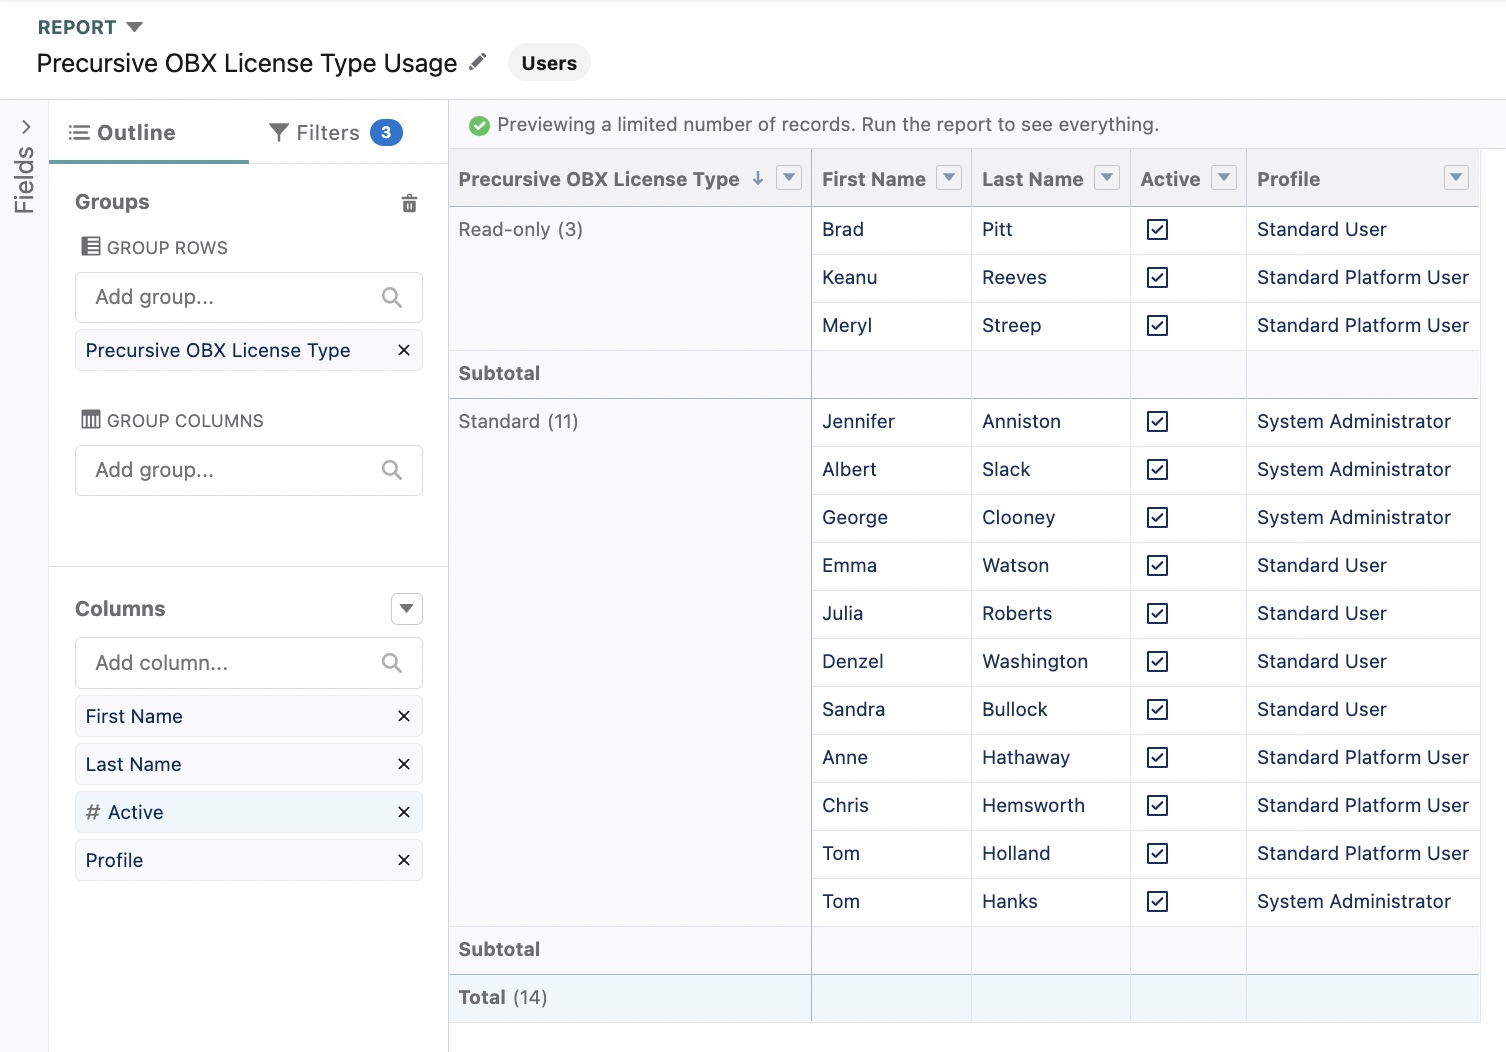Image resolution: width=1506 pixels, height=1052 pixels.
Task: Click the filters count badge showing 3
Action: (x=386, y=133)
